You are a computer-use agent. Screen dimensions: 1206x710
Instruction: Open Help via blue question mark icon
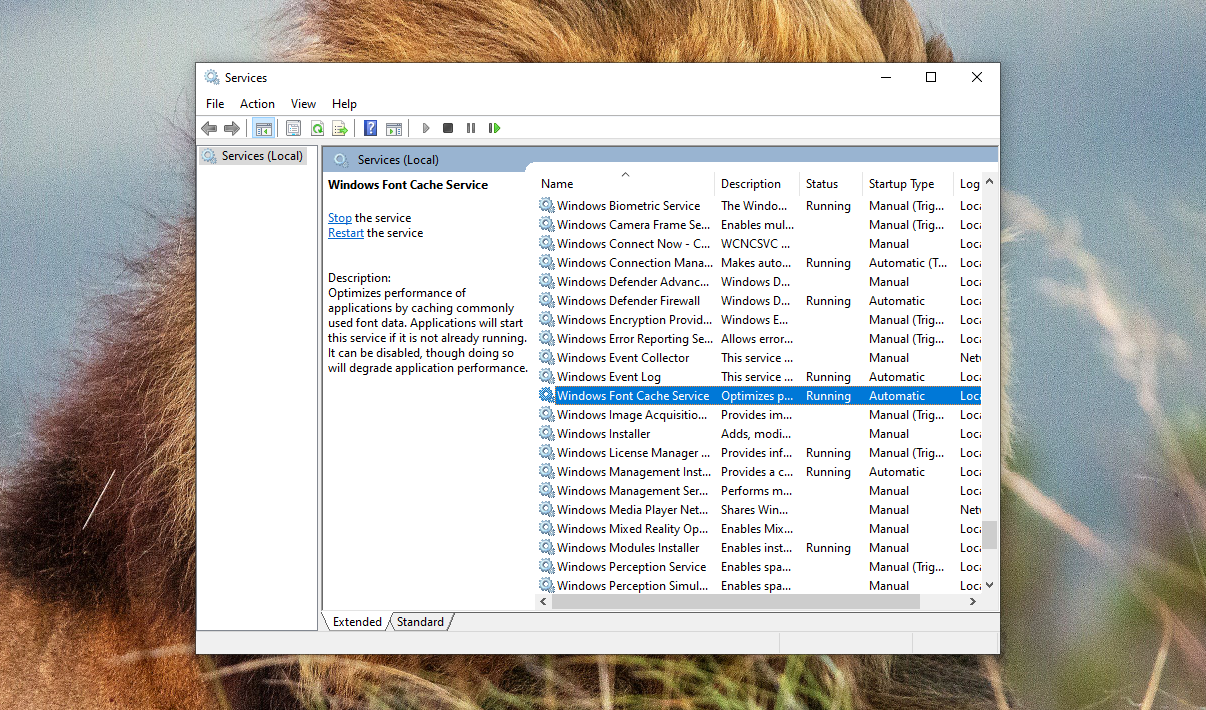coord(370,128)
